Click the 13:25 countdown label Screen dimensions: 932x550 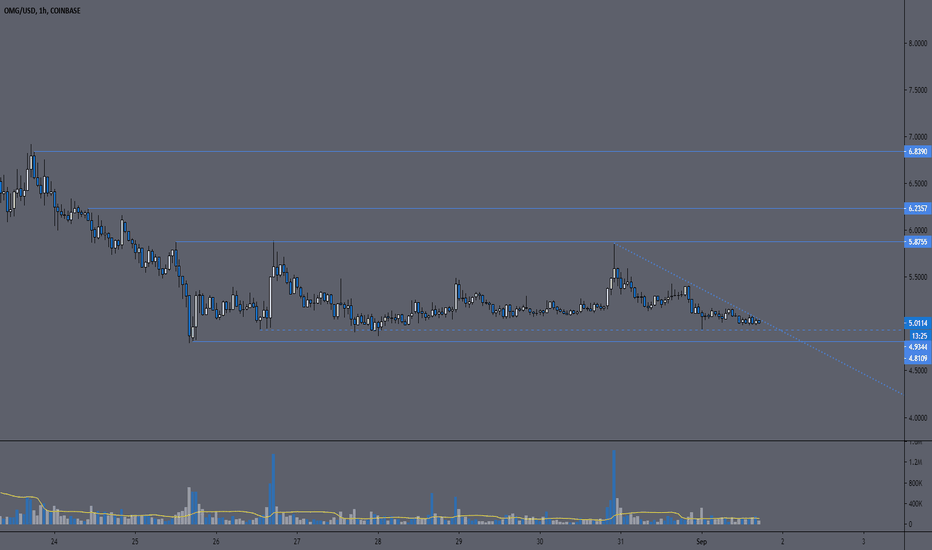[919, 336]
